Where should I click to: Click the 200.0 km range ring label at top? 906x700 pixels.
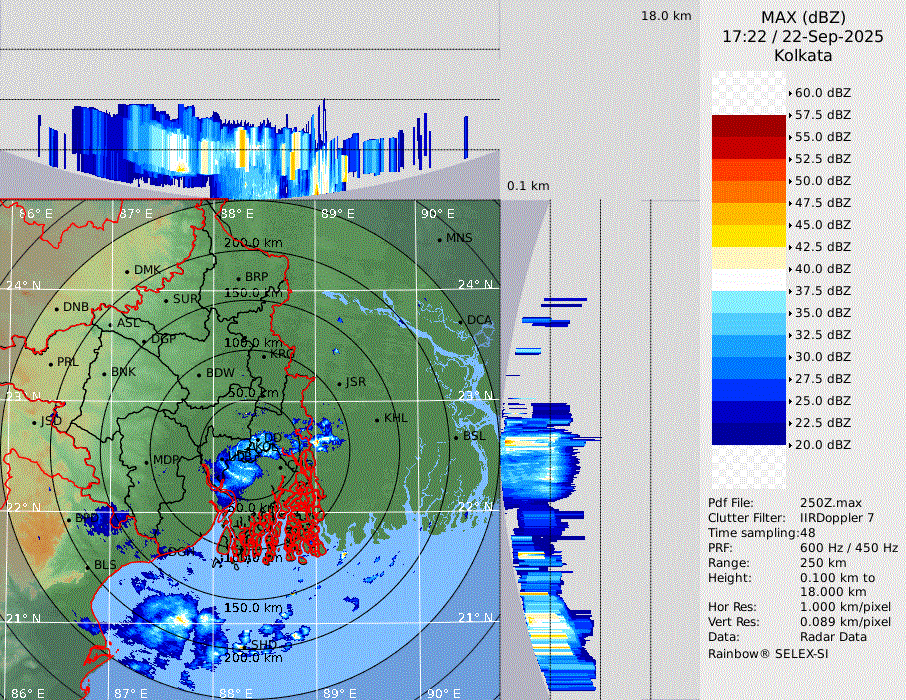coord(252,243)
